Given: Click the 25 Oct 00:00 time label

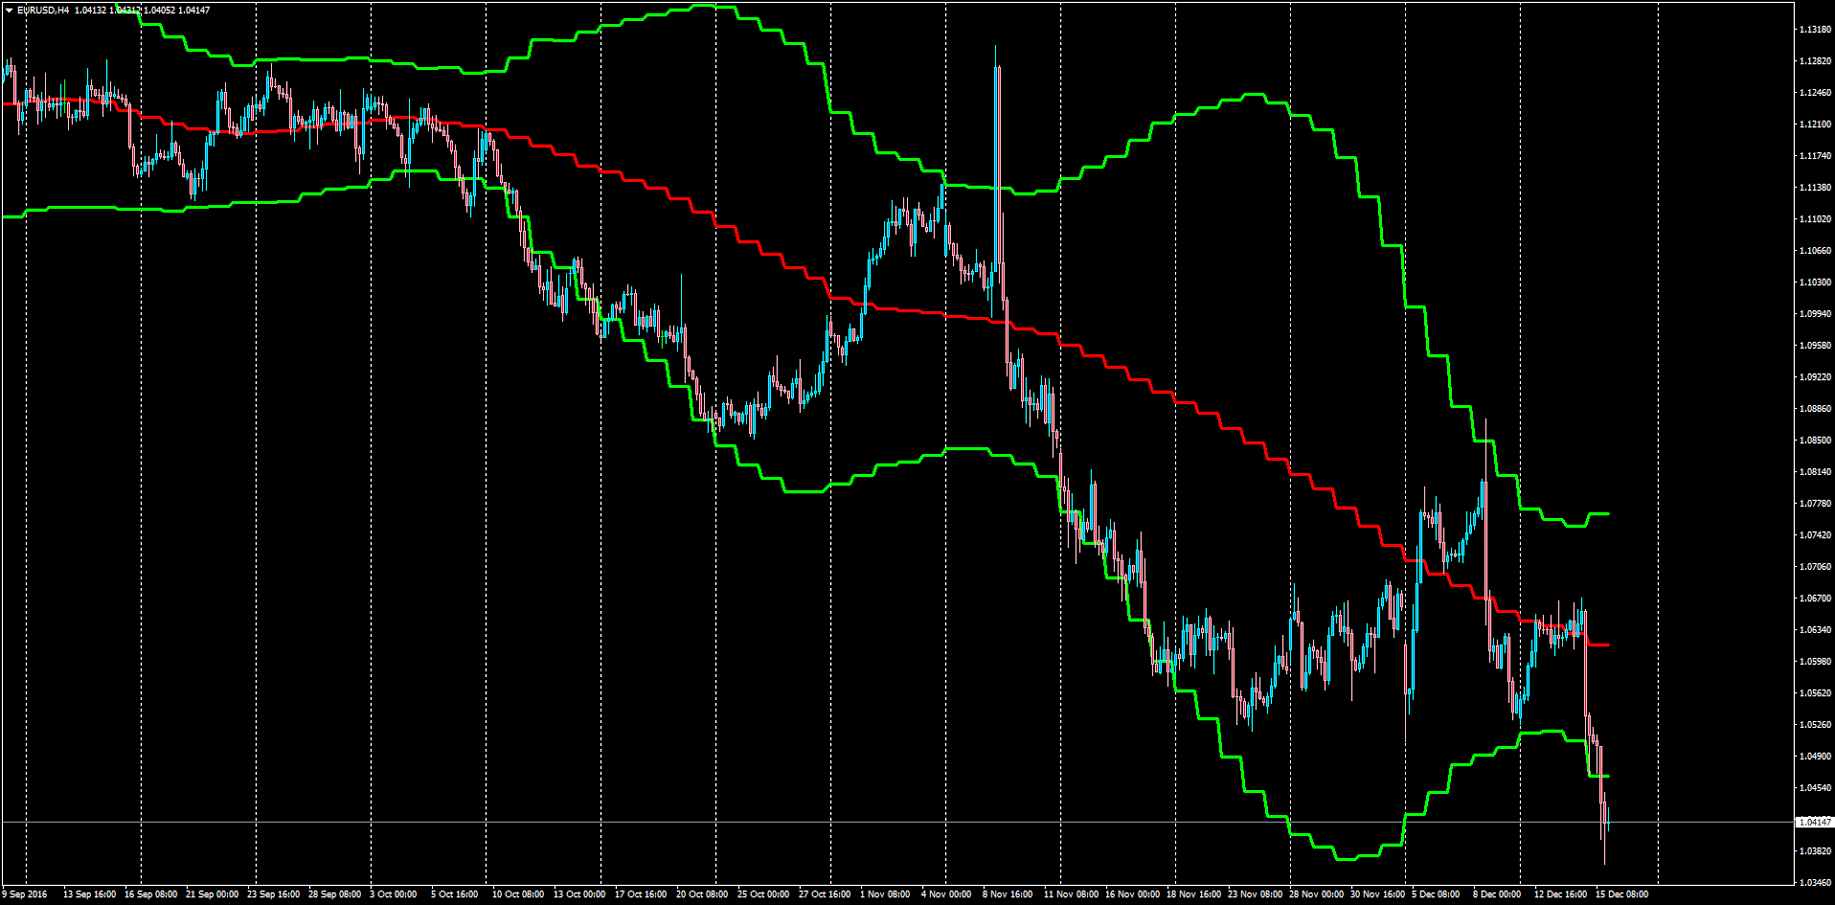Looking at the screenshot, I should coord(764,894).
